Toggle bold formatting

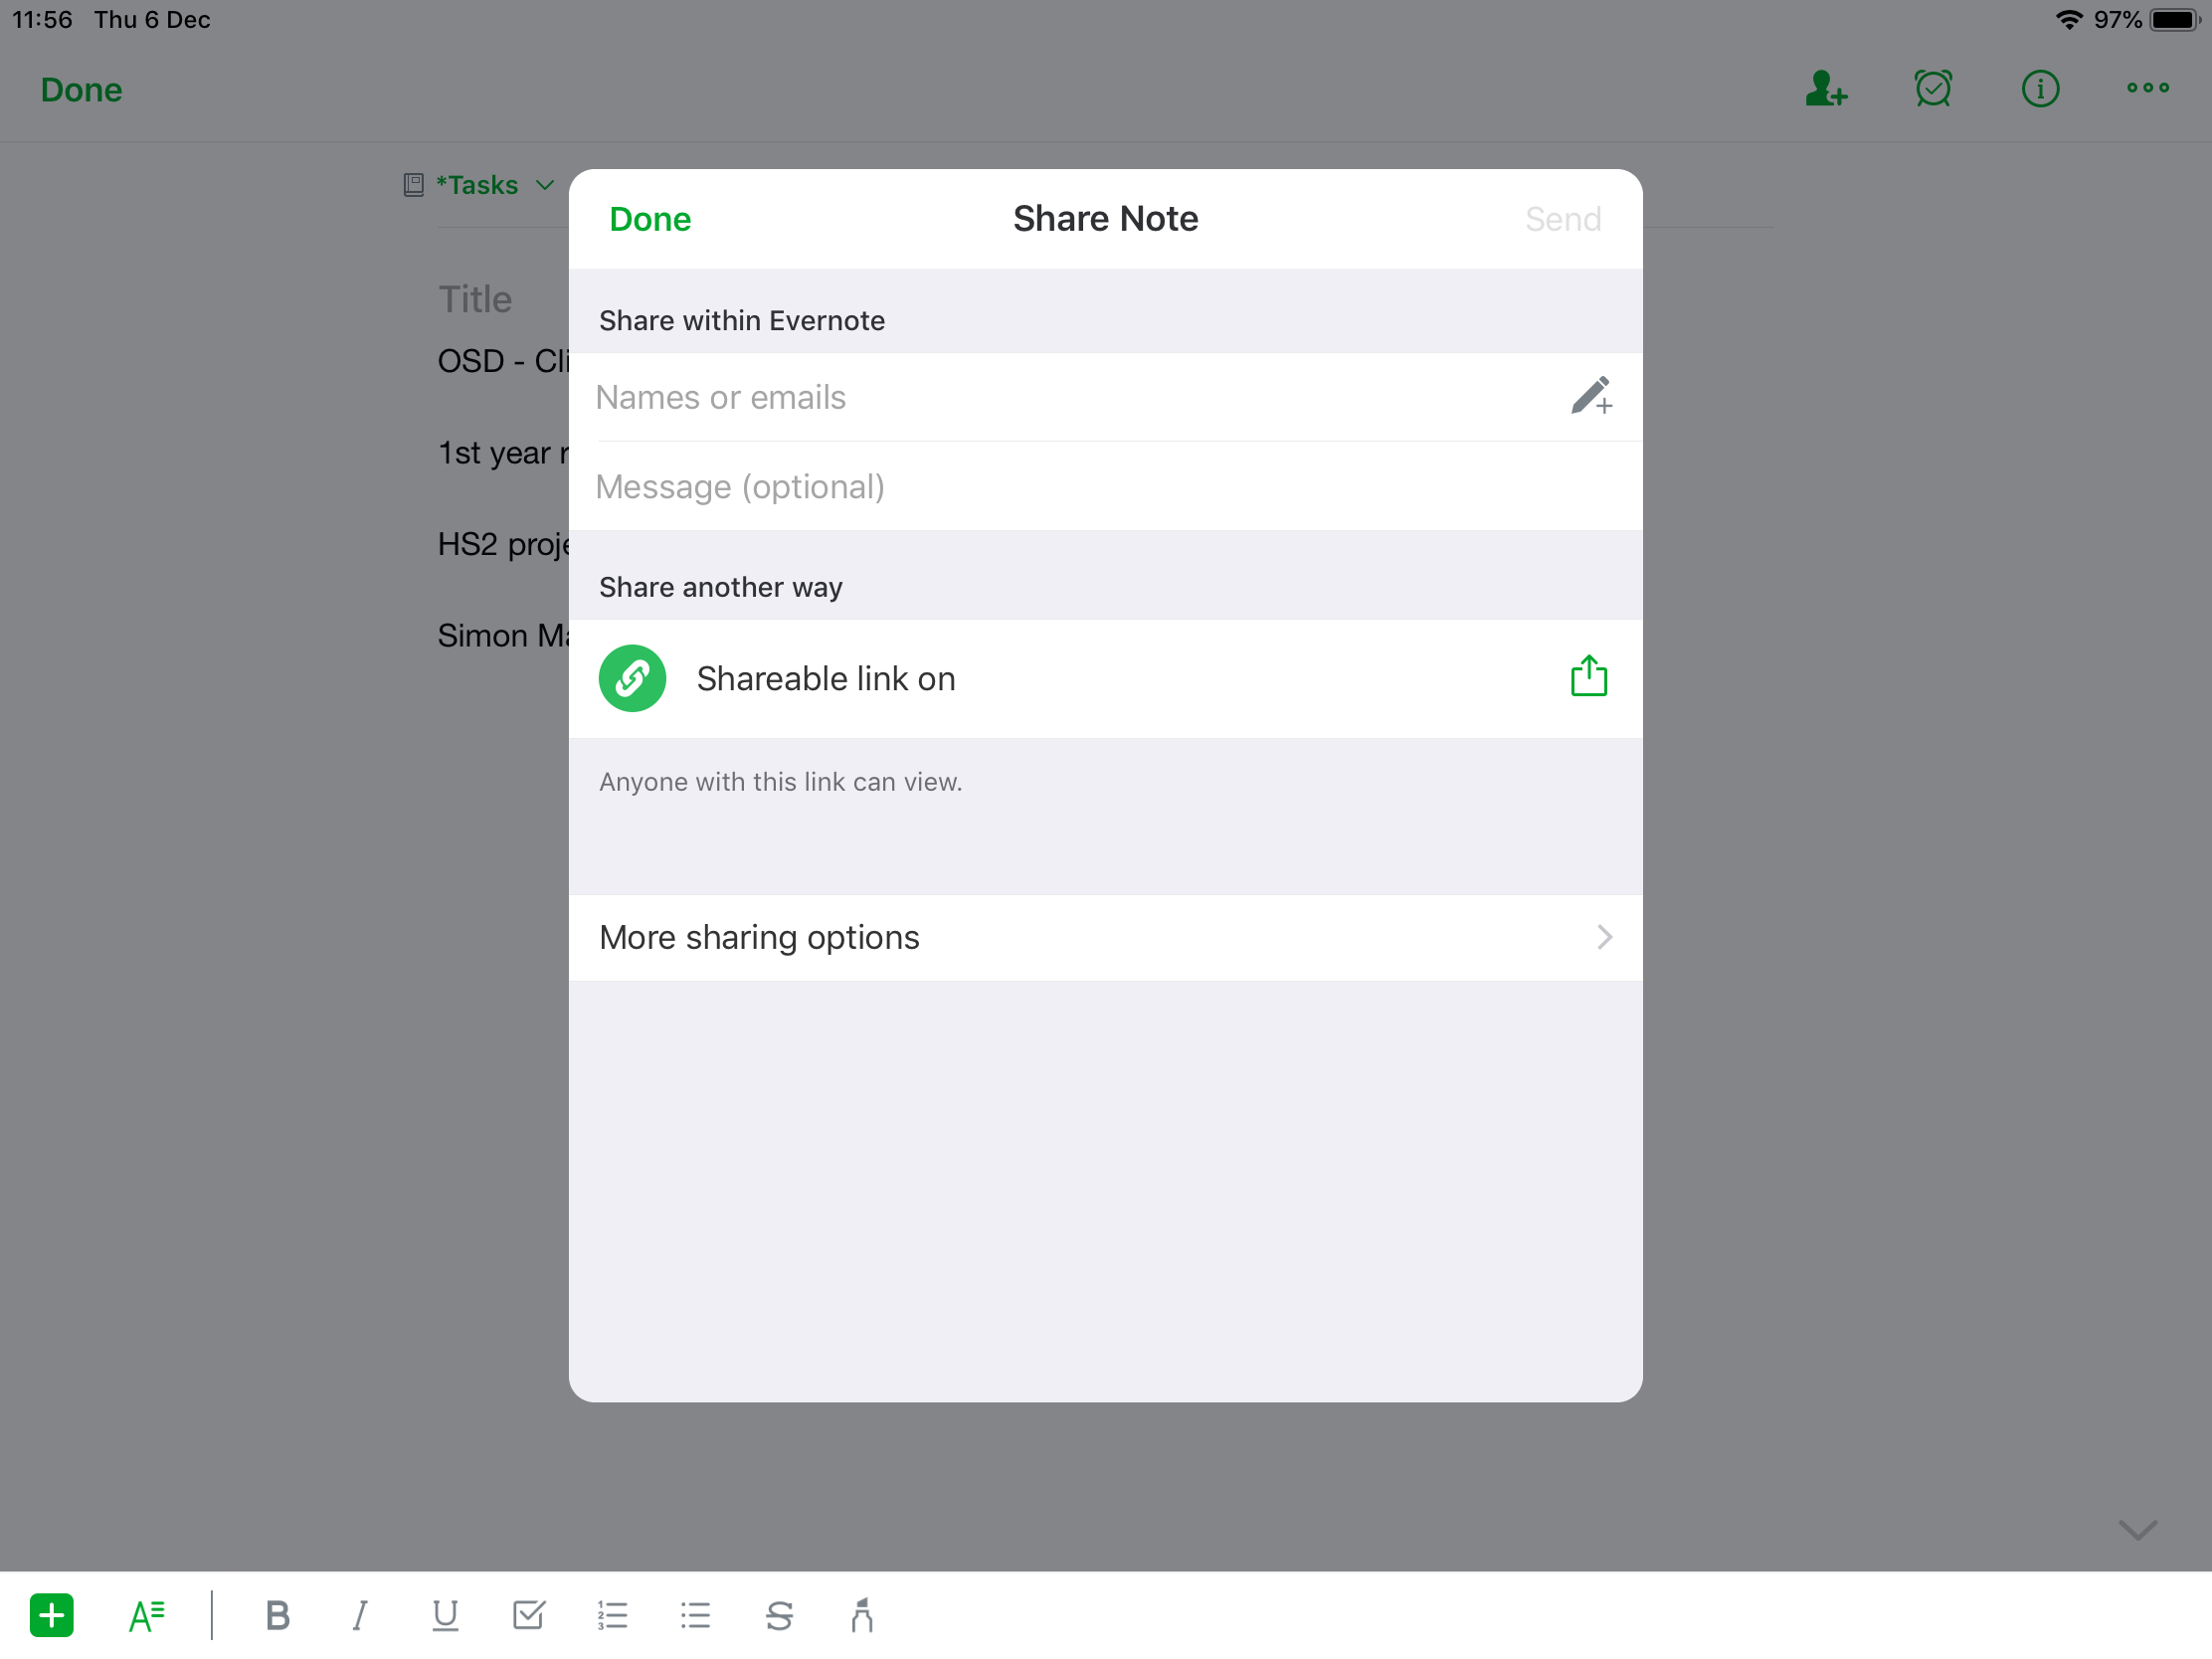(x=278, y=1615)
